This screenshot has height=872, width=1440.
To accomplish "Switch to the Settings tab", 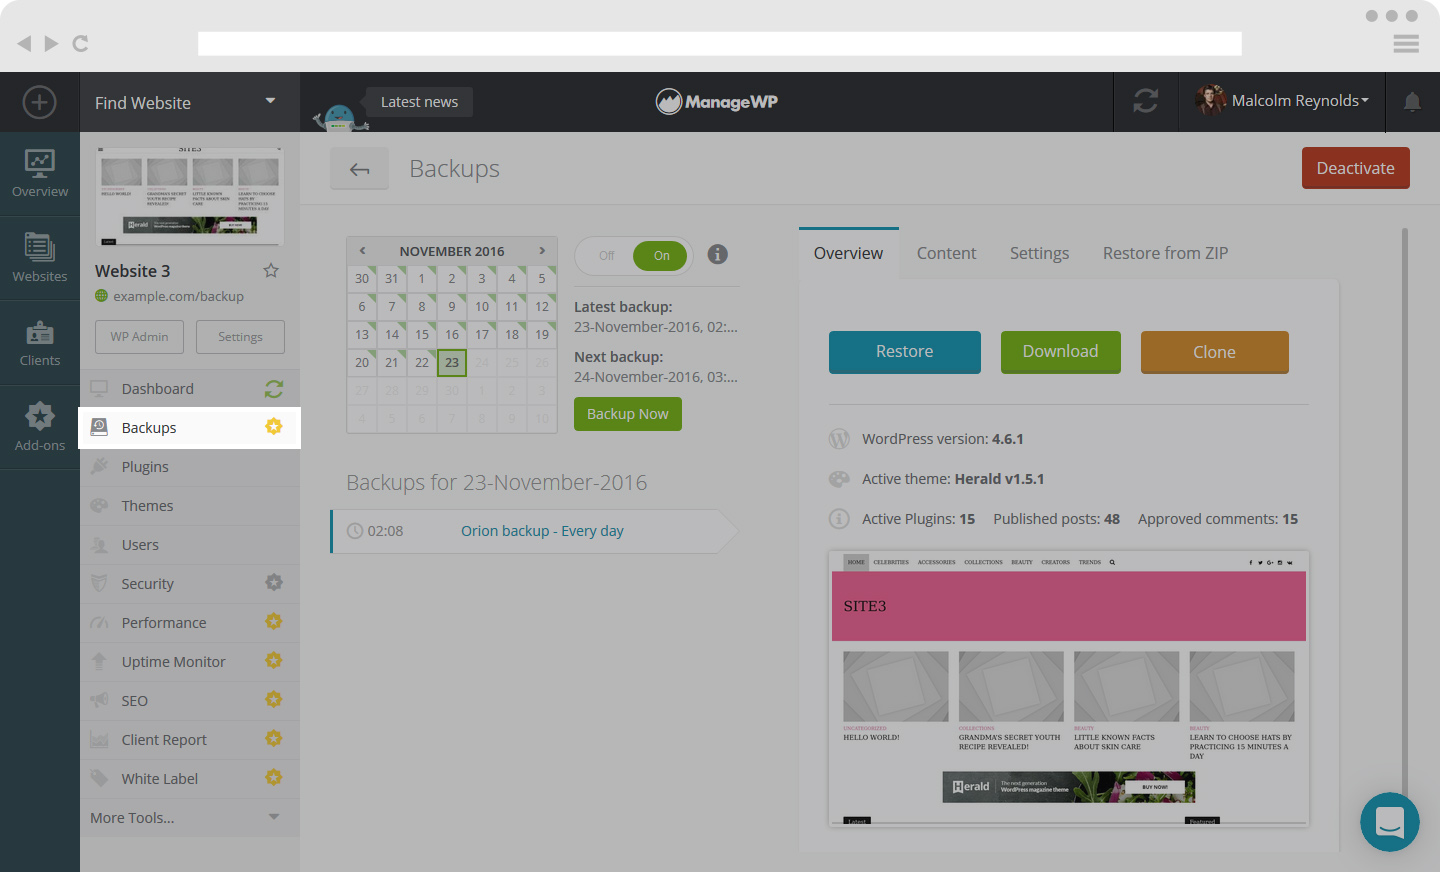I will [x=1040, y=254].
